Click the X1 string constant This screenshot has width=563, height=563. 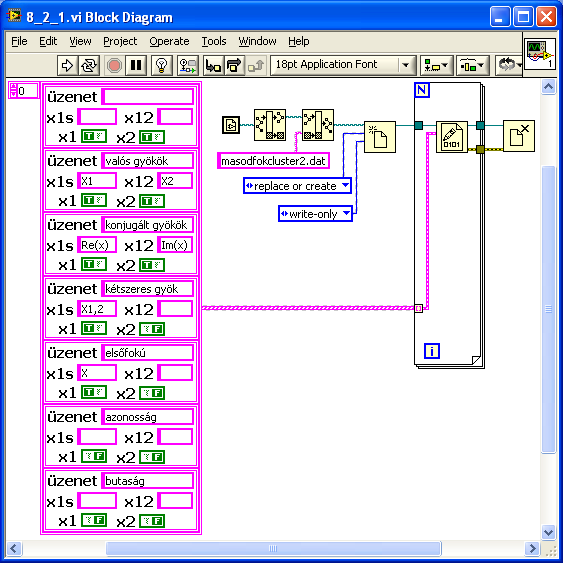click(97, 181)
